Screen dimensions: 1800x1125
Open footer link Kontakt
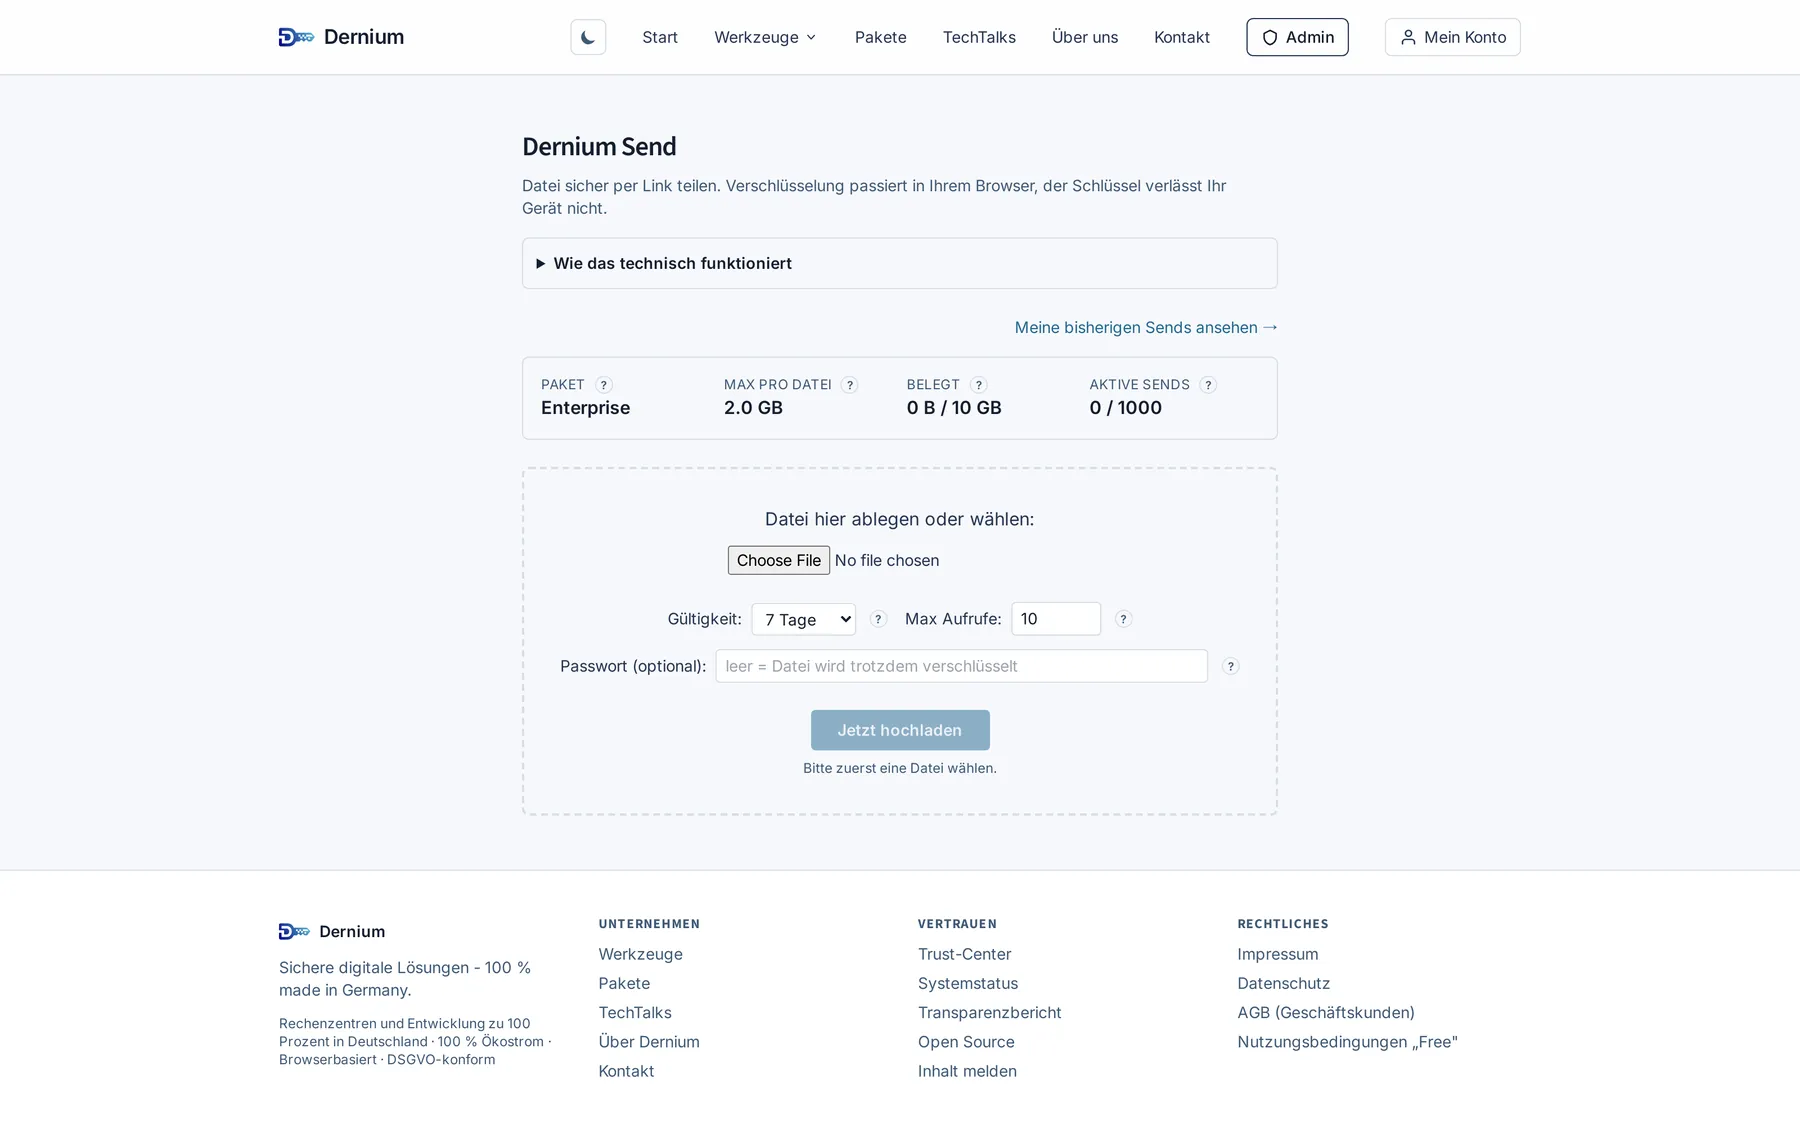point(626,1070)
